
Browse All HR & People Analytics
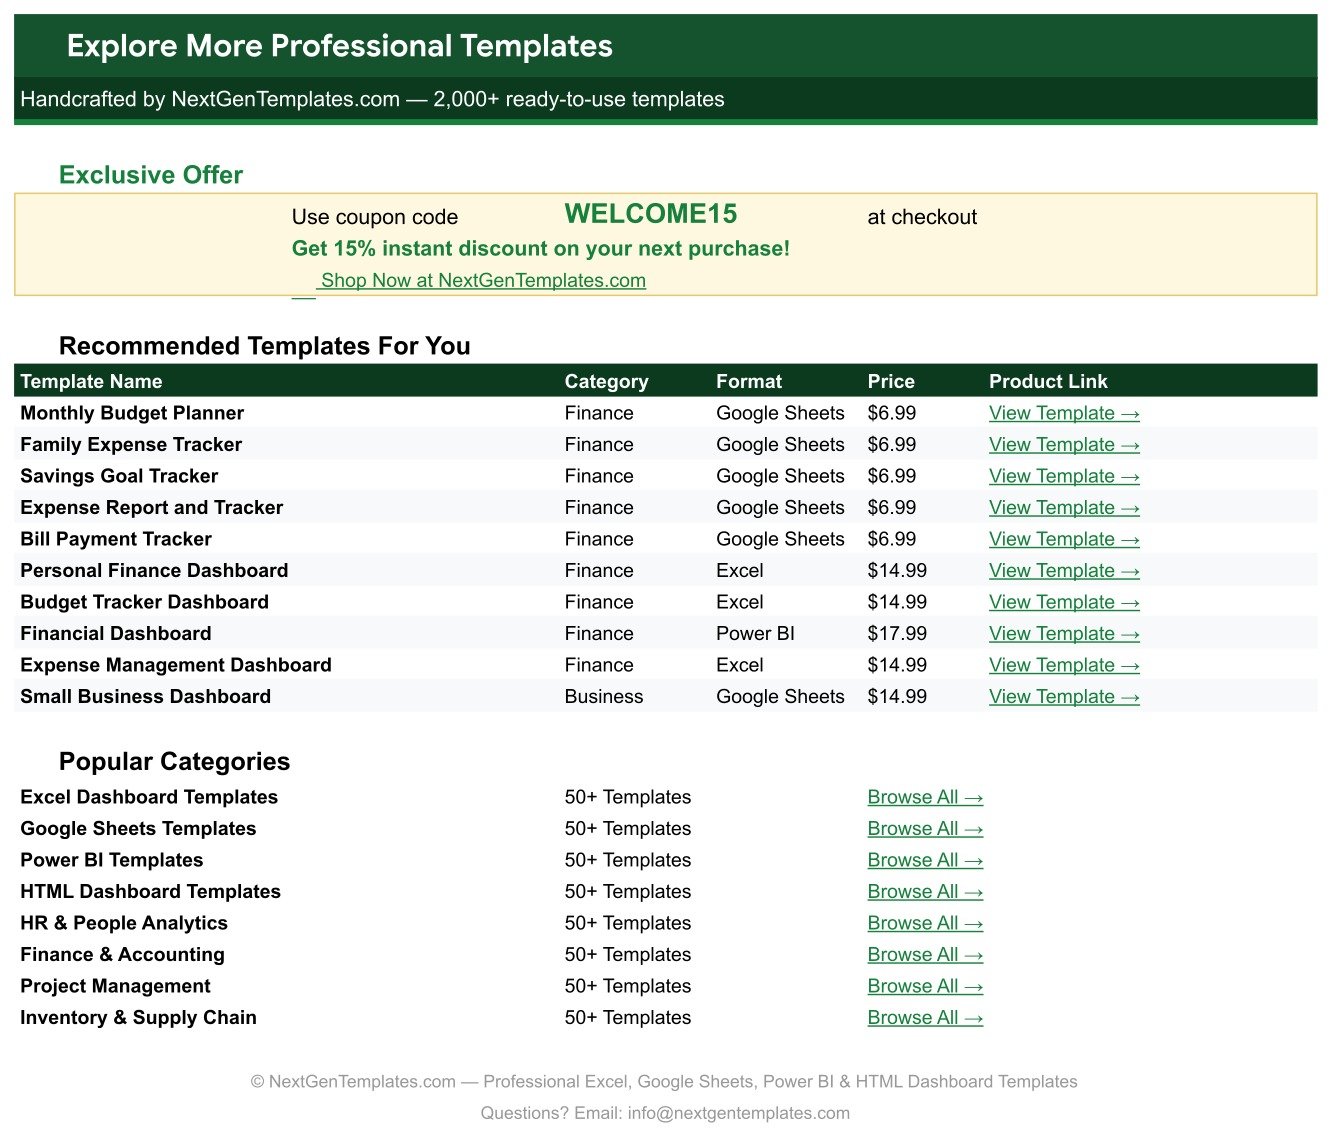(925, 923)
